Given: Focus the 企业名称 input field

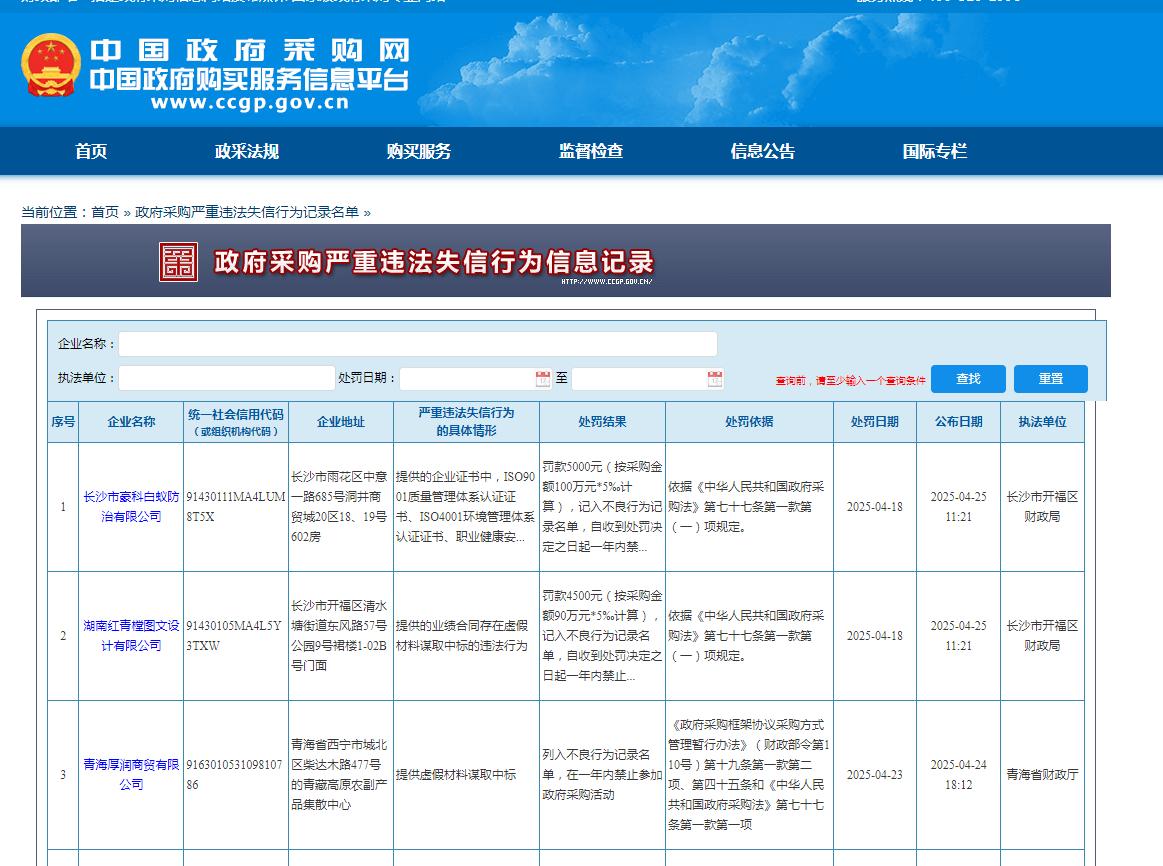Looking at the screenshot, I should click(417, 344).
